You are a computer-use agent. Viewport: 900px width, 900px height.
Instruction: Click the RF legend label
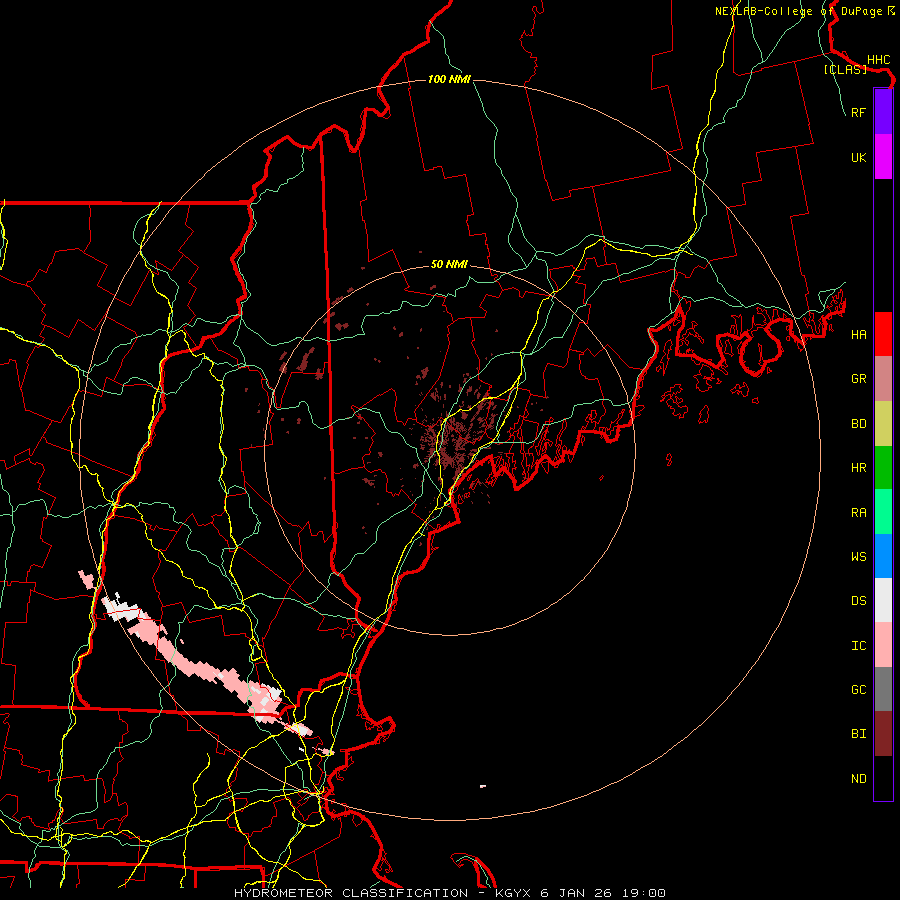click(x=858, y=112)
